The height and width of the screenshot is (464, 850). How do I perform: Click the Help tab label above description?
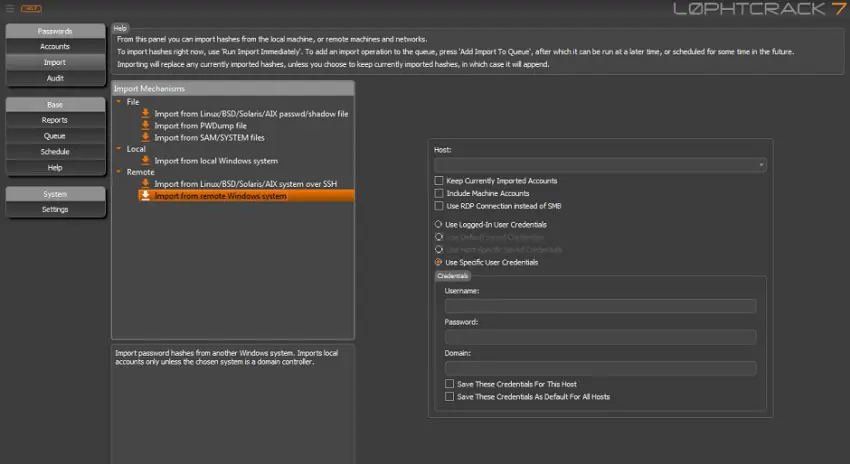pos(120,28)
